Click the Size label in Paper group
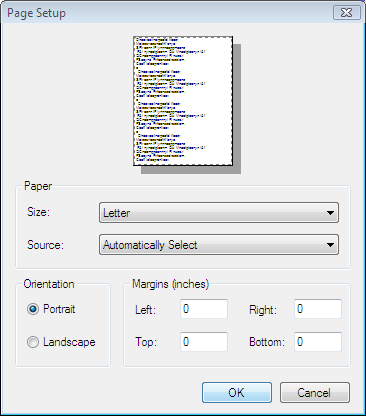366x416 pixels. coord(38,212)
